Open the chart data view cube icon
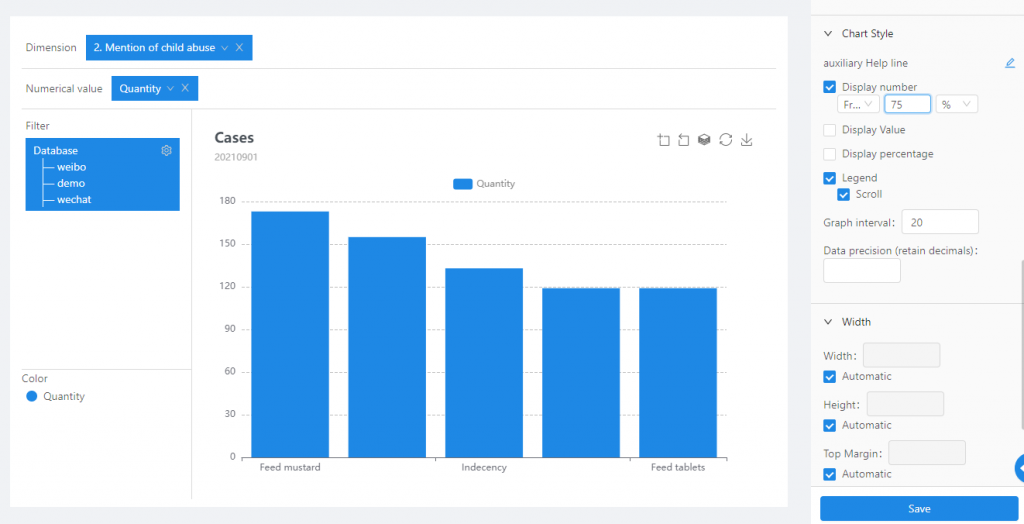 704,140
